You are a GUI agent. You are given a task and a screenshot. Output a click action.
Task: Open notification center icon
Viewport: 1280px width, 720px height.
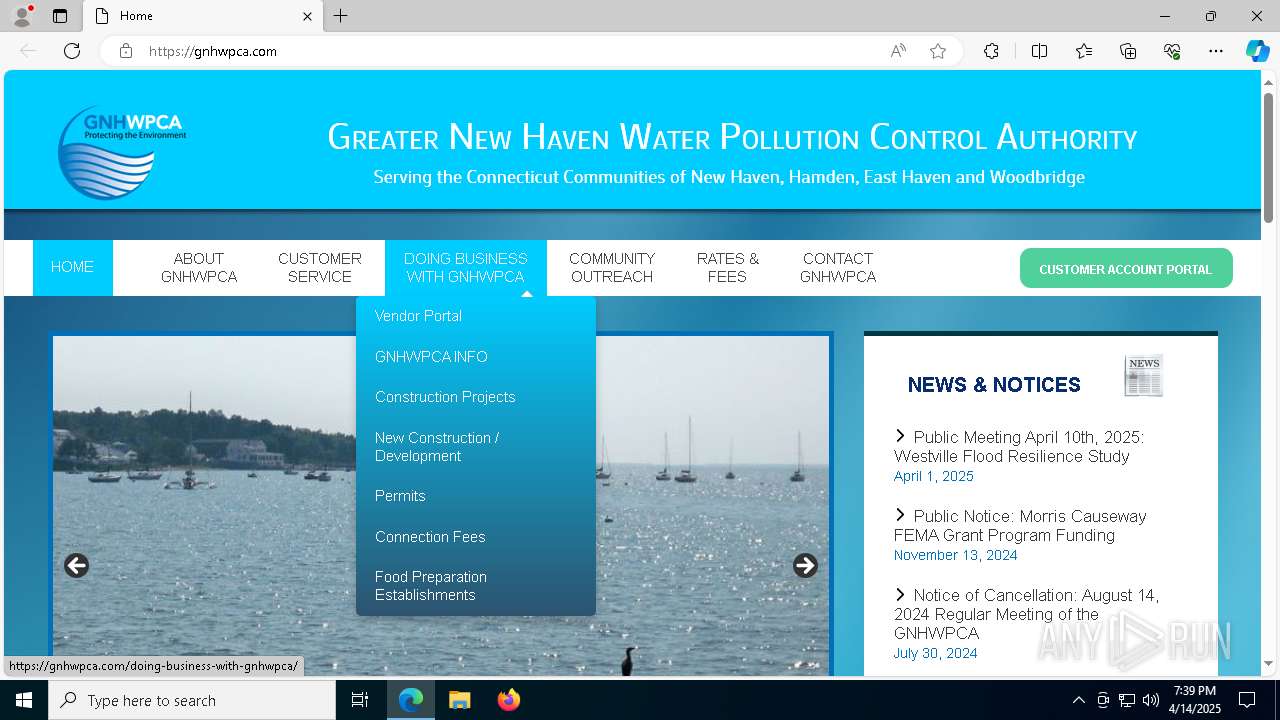(x=1247, y=700)
